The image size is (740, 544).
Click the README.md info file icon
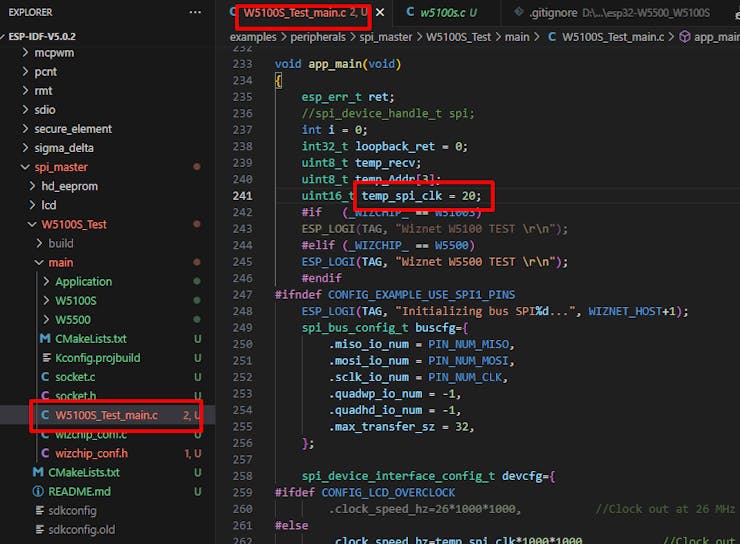[40, 491]
